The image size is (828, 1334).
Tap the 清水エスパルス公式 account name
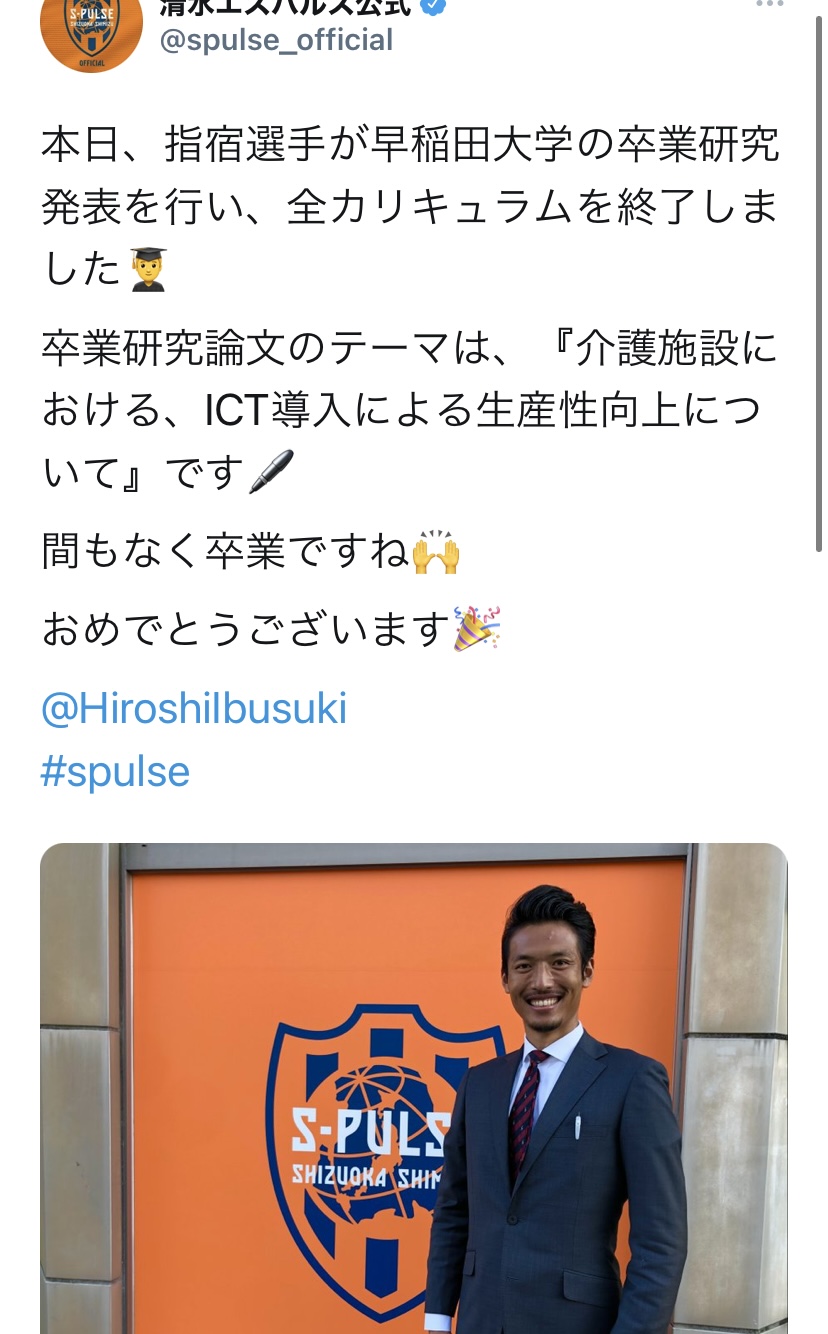pyautogui.click(x=285, y=6)
